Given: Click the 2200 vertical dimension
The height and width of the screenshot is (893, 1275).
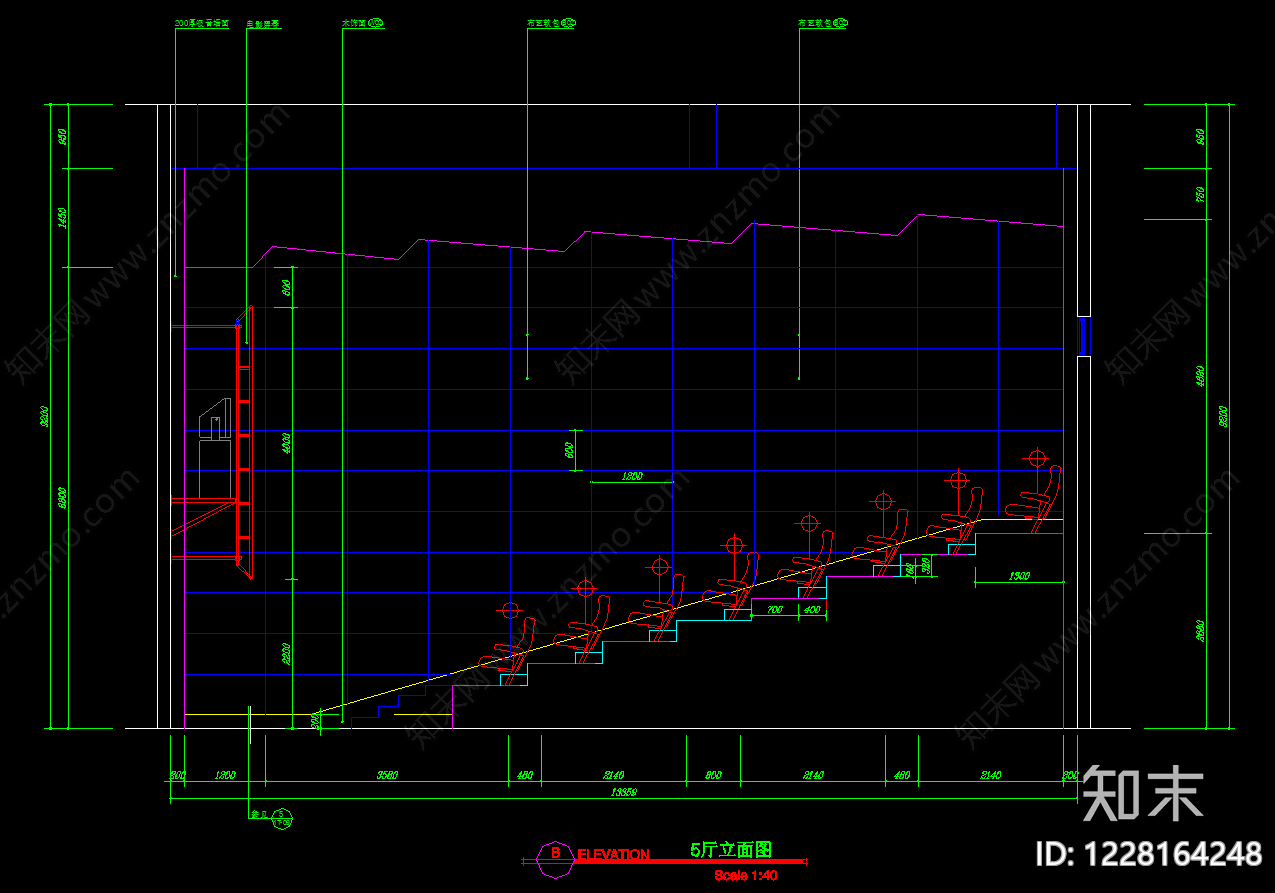Looking at the screenshot, I should [287, 654].
